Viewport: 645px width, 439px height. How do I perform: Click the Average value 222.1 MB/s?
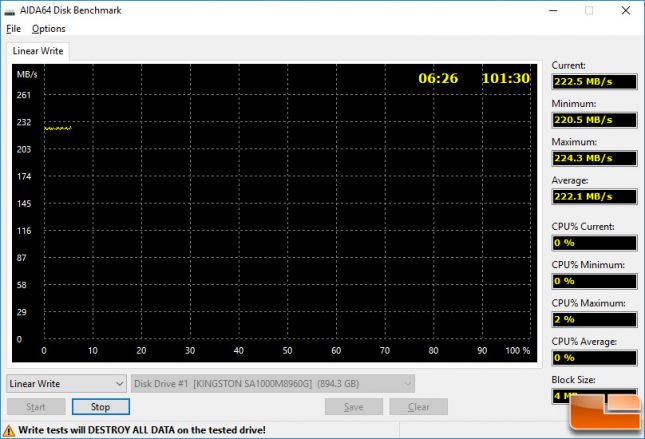594,196
